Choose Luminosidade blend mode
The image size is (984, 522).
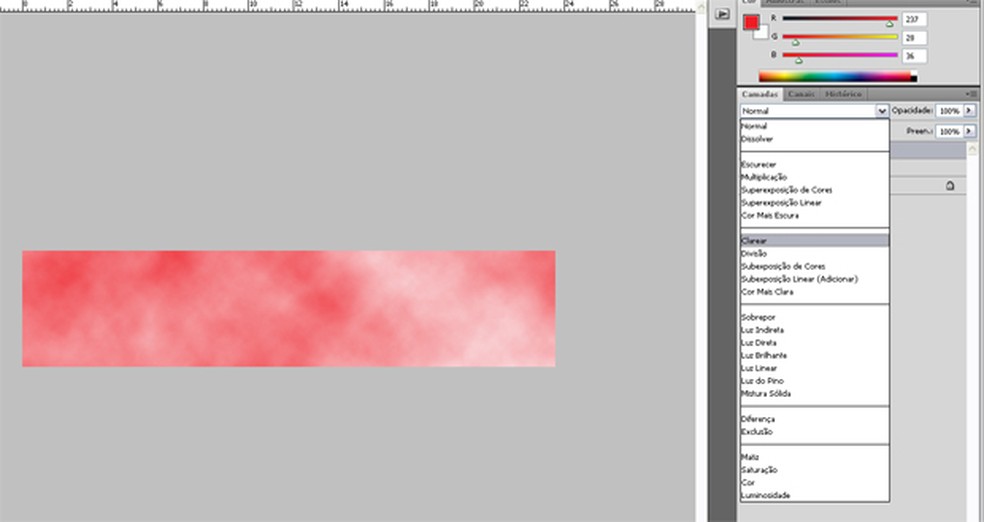click(815, 495)
